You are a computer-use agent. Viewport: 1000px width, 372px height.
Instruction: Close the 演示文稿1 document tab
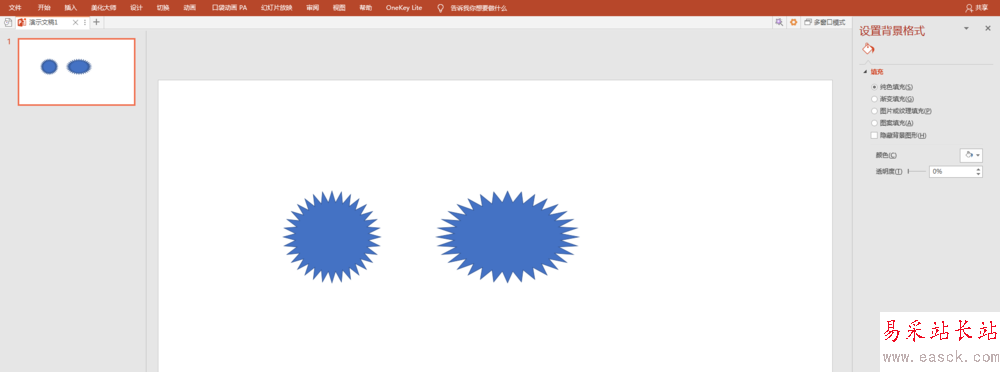click(x=75, y=22)
